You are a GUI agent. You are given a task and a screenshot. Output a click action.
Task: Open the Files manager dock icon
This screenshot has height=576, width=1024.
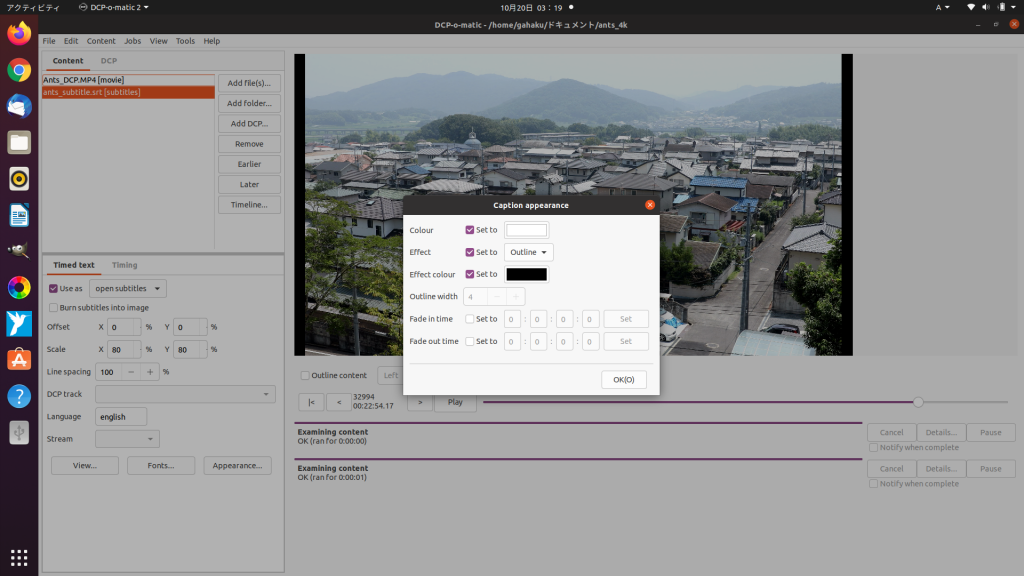click(x=19, y=142)
